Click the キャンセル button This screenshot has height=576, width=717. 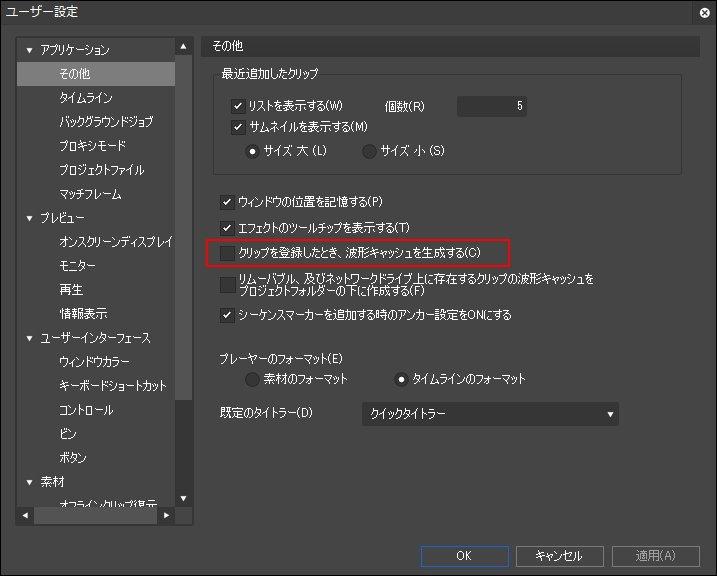[x=560, y=556]
